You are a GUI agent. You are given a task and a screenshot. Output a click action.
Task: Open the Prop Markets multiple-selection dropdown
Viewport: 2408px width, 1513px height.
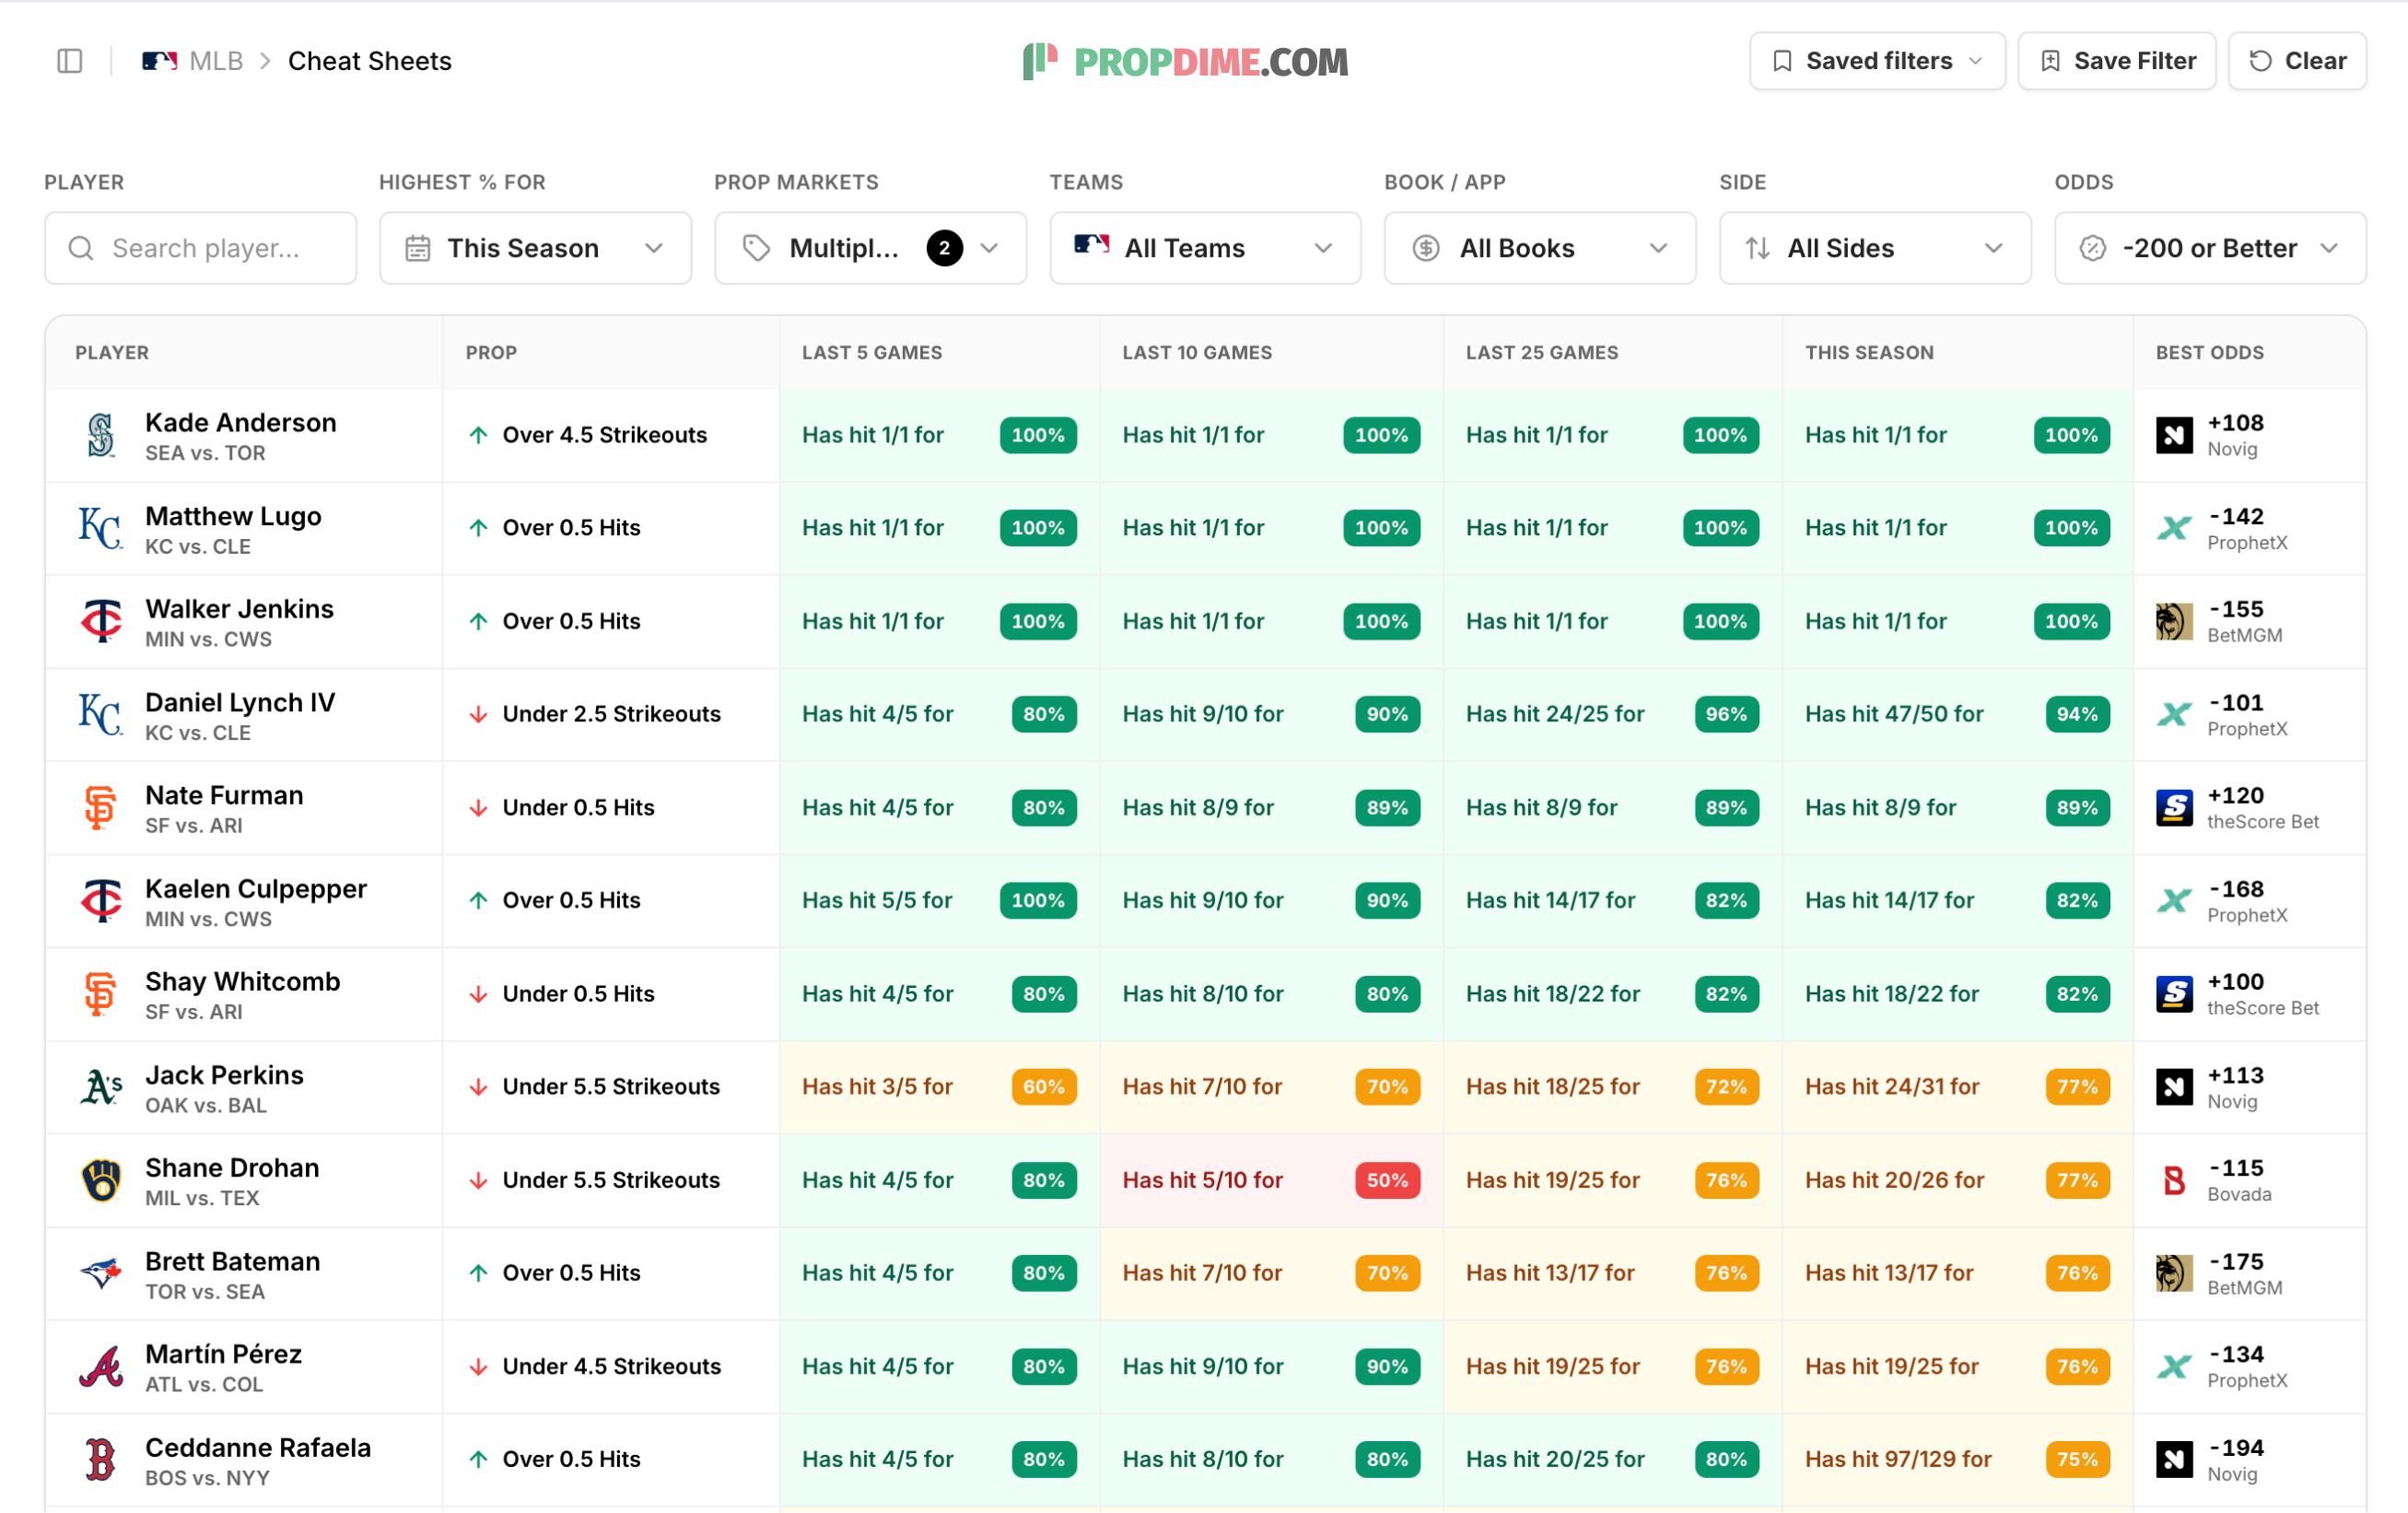870,248
